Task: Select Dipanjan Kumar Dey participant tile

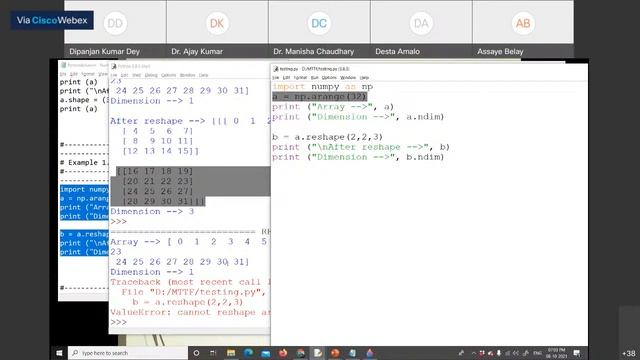Action: tap(115, 29)
